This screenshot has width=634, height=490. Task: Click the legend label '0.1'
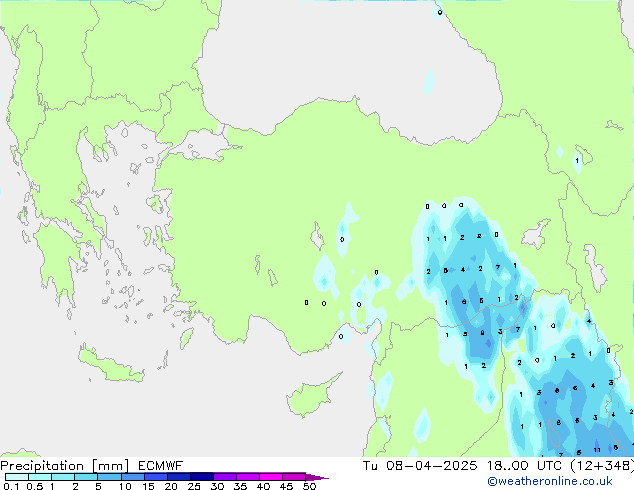(11, 486)
